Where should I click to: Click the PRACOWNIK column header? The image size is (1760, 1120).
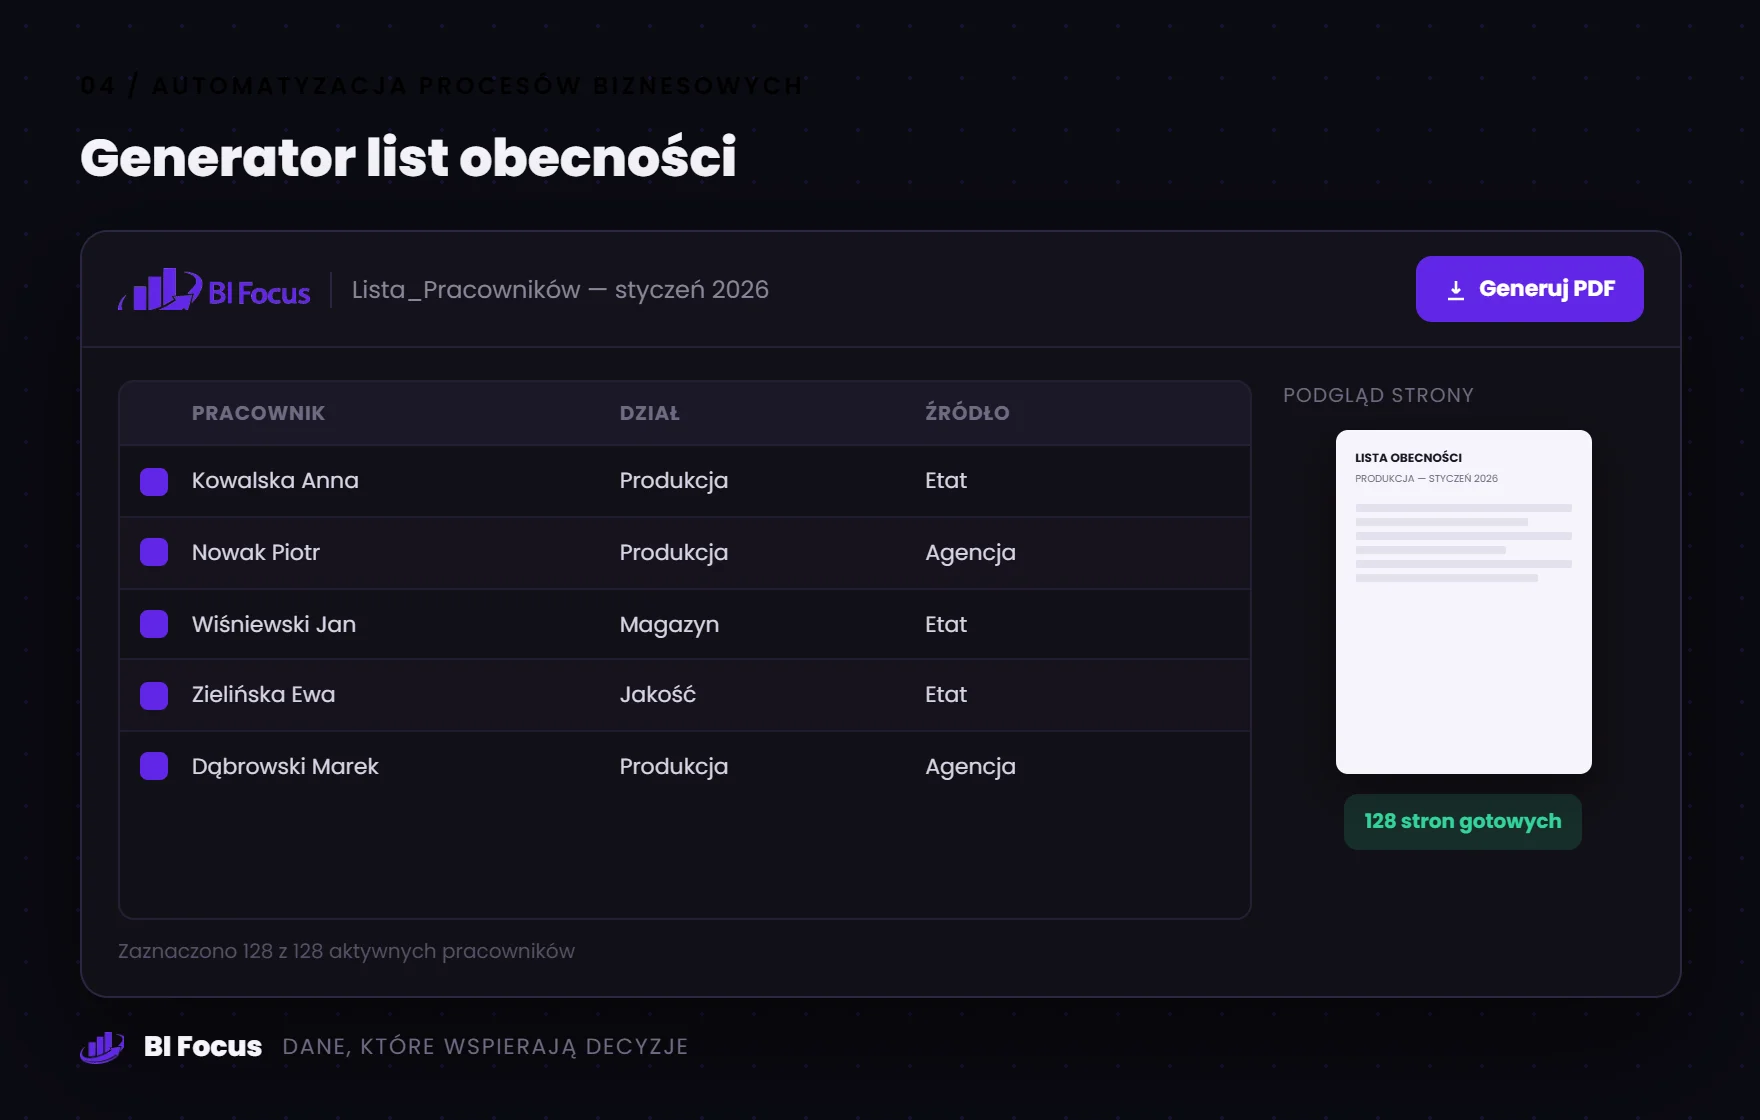pos(258,413)
